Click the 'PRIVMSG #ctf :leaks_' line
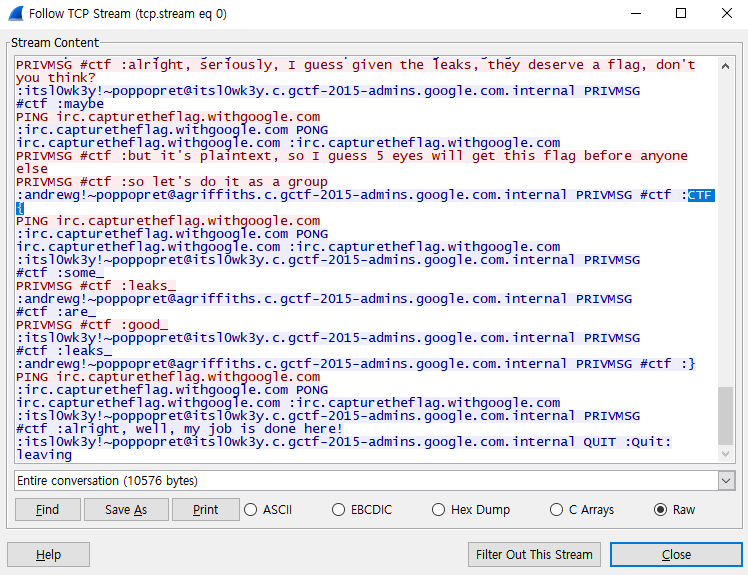Image resolution: width=748 pixels, height=575 pixels. point(96,286)
